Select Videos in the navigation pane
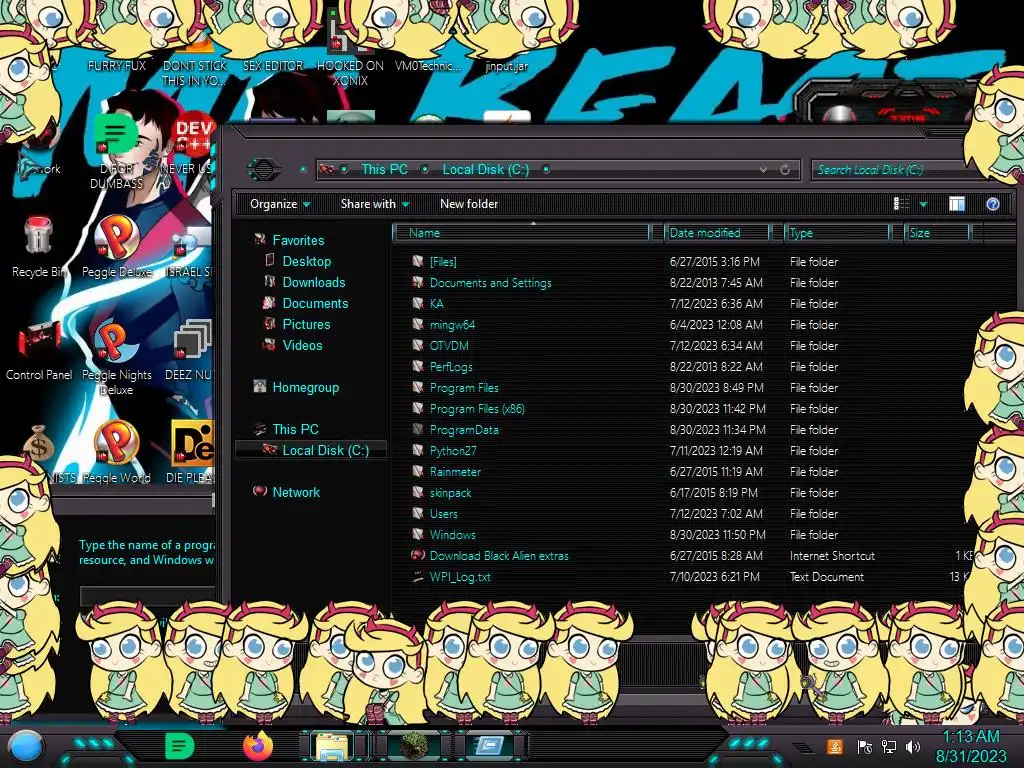The width and height of the screenshot is (1024, 768). [302, 345]
